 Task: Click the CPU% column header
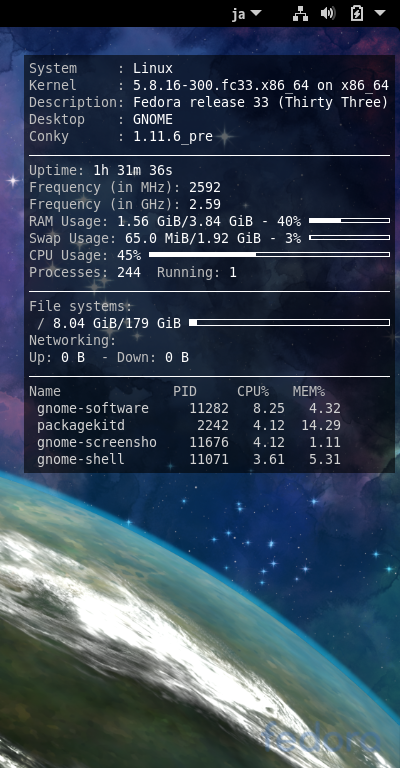point(253,391)
